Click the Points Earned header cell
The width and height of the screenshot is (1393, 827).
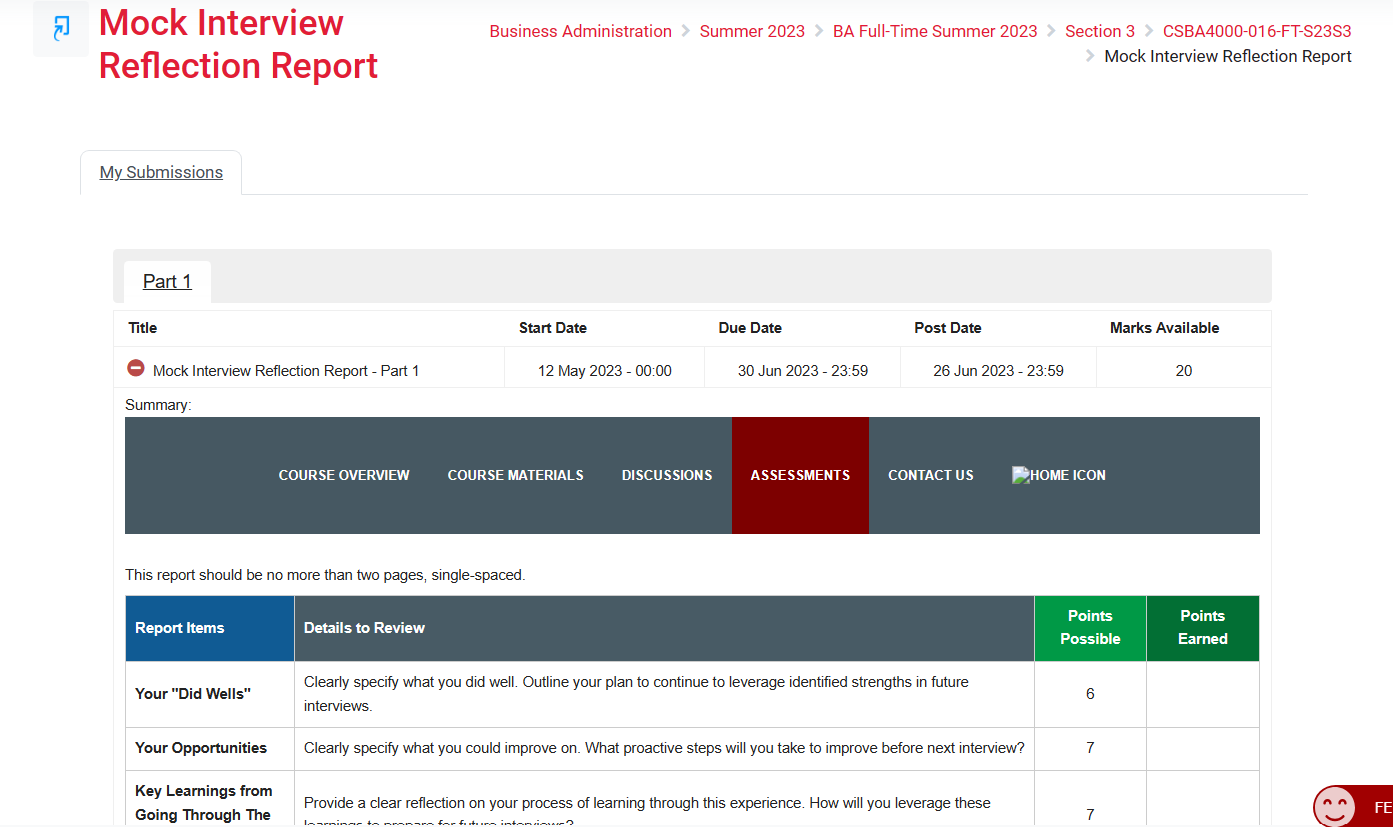pos(1203,628)
